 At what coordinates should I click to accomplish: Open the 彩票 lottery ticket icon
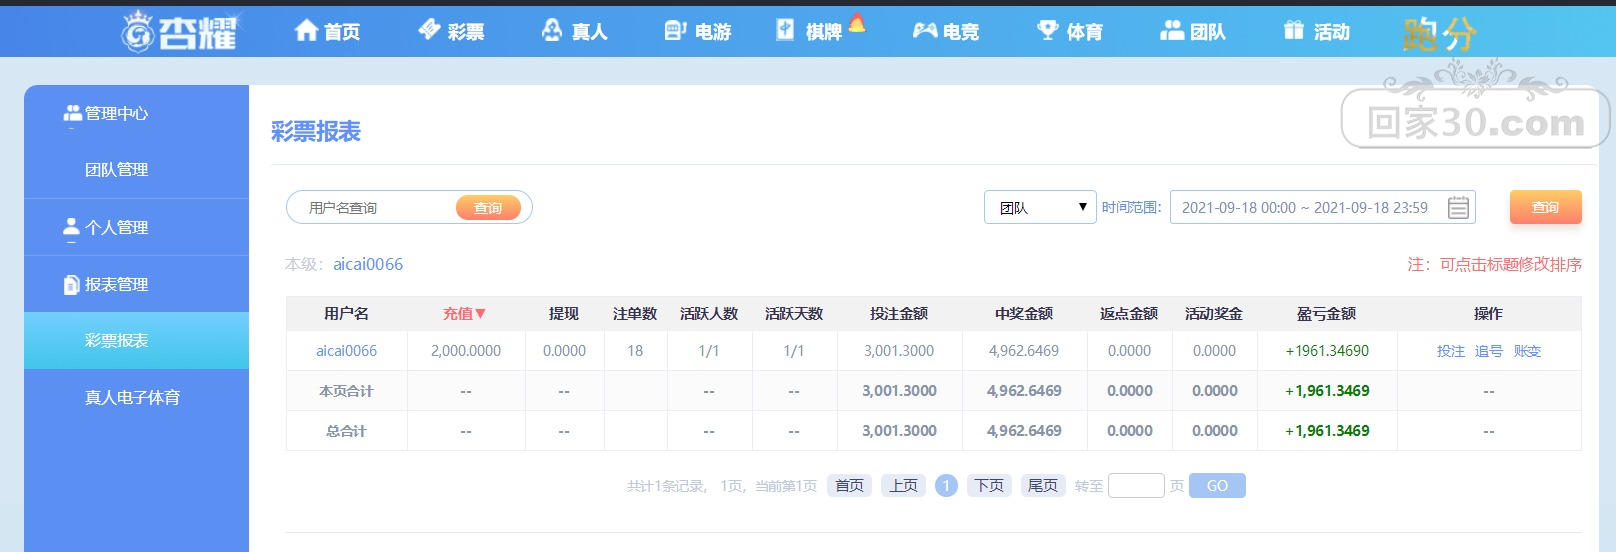(x=429, y=30)
